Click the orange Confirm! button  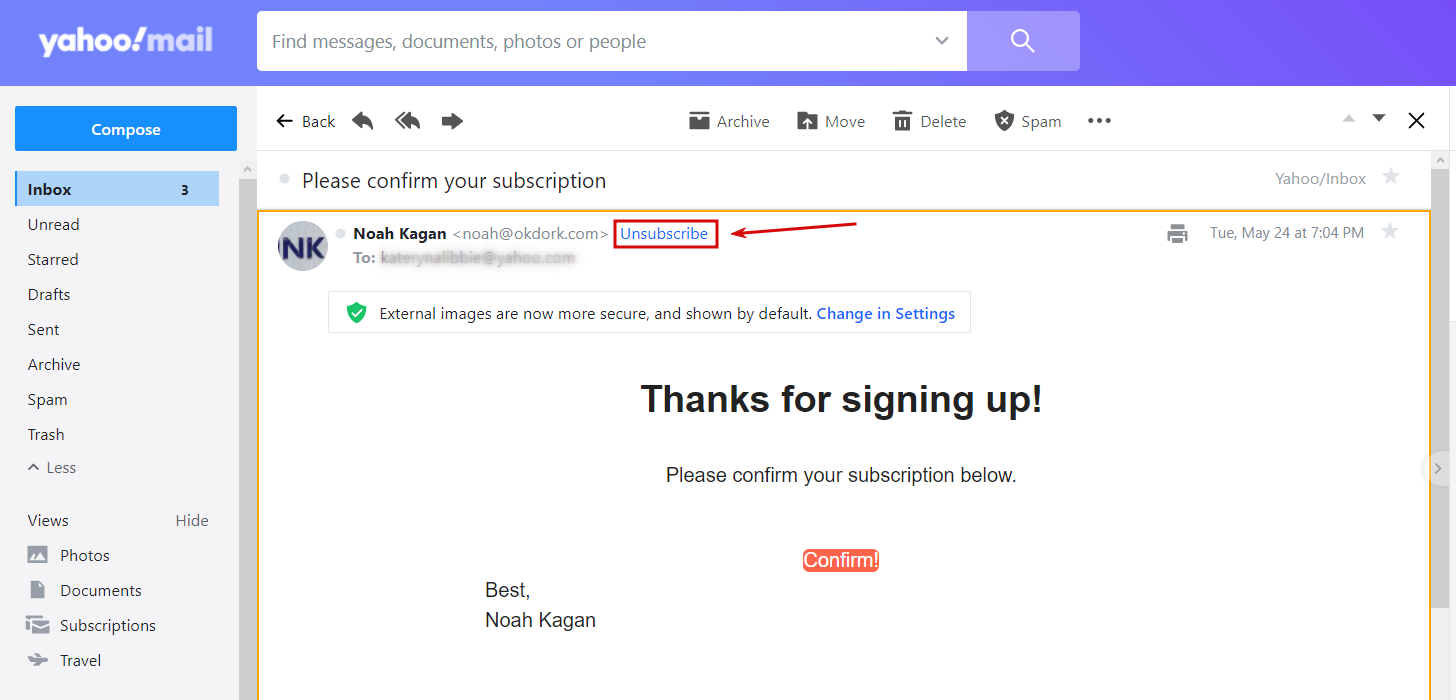point(841,560)
